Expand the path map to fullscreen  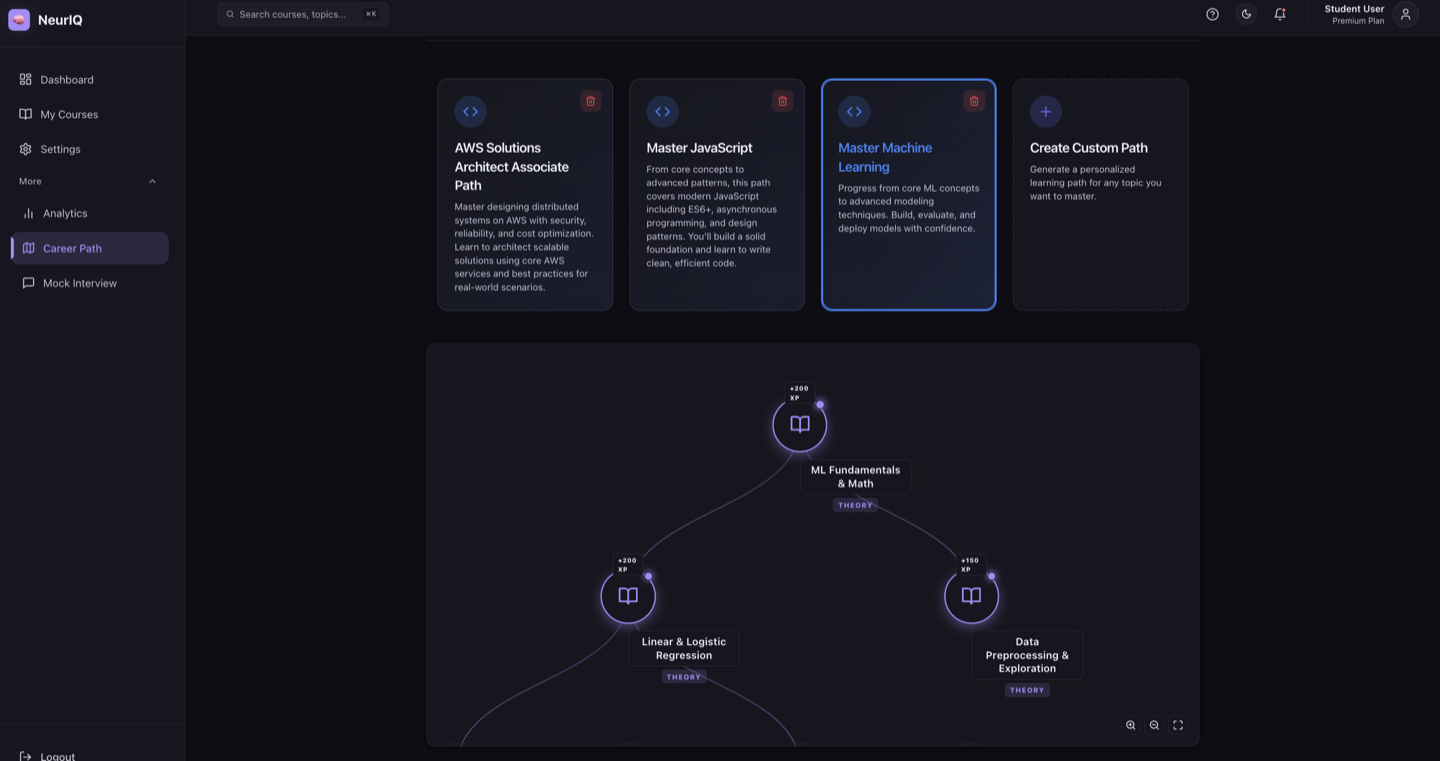coord(1178,725)
